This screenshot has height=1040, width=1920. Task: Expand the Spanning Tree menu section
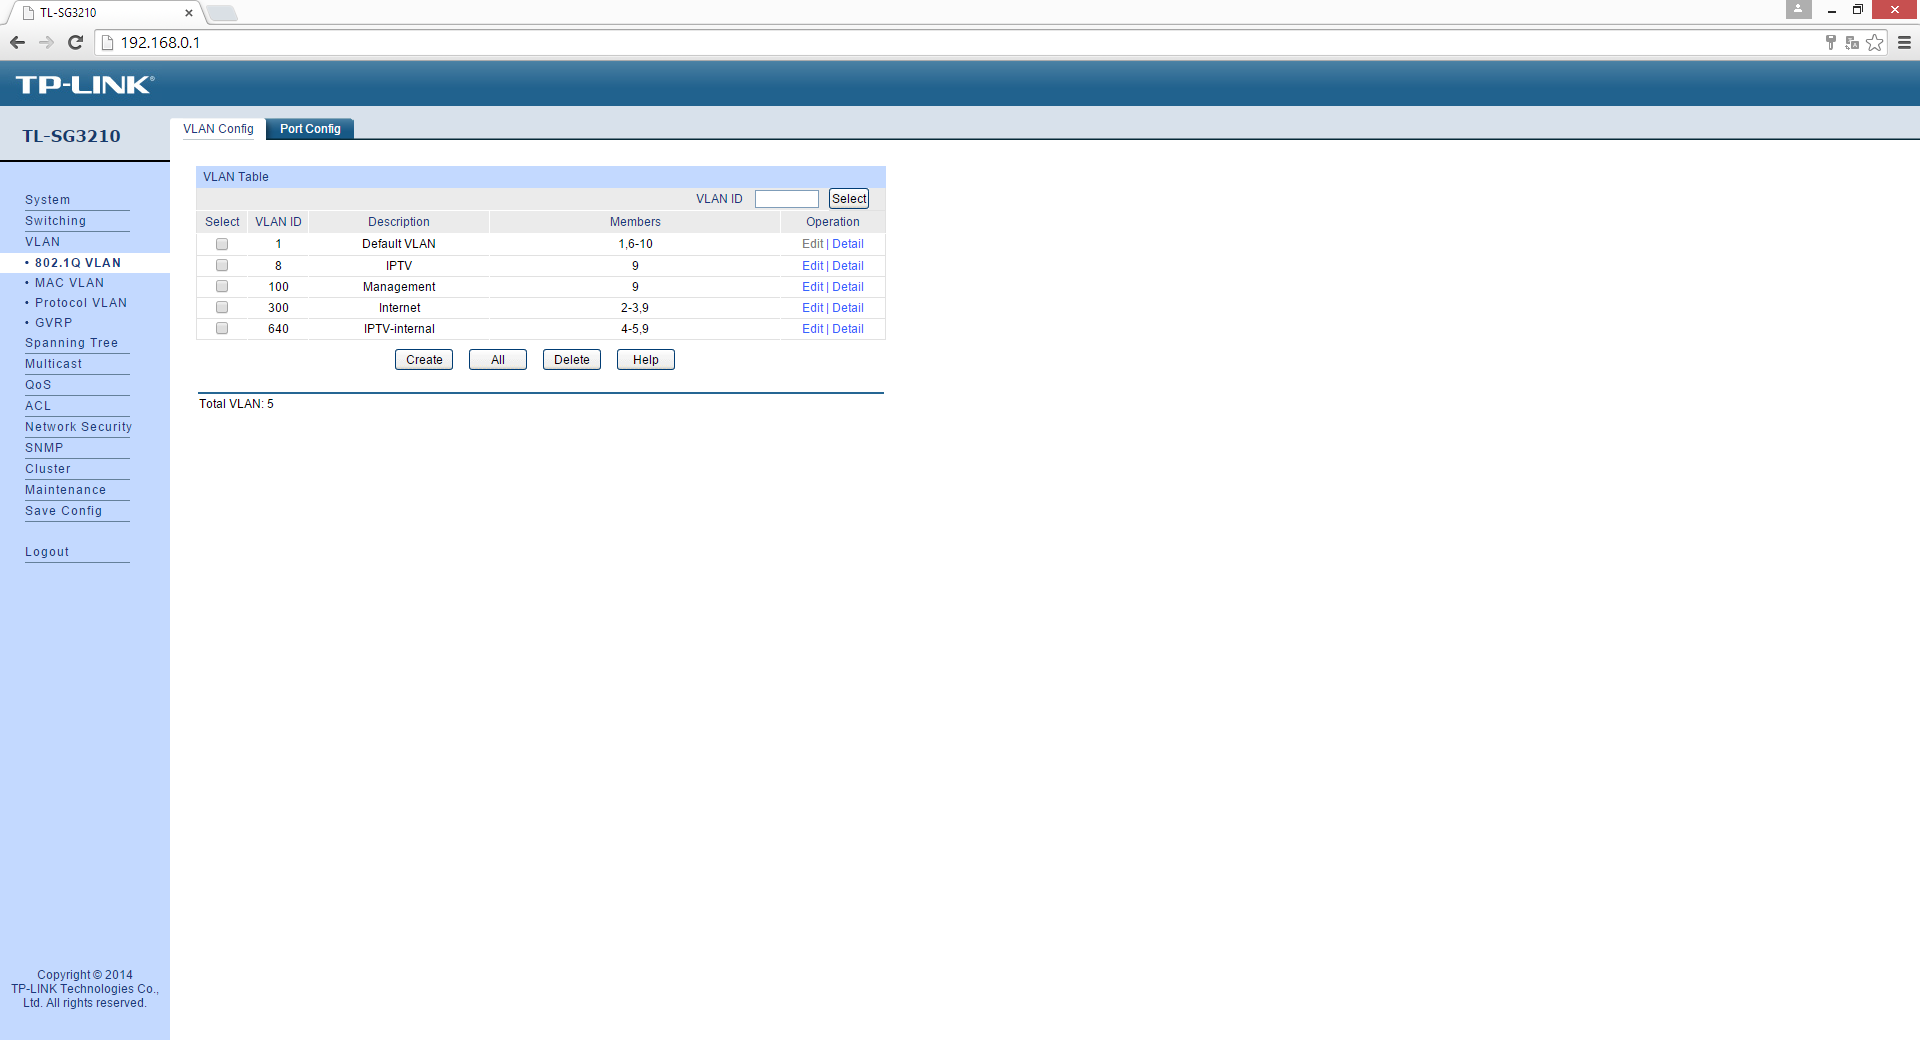coord(71,343)
